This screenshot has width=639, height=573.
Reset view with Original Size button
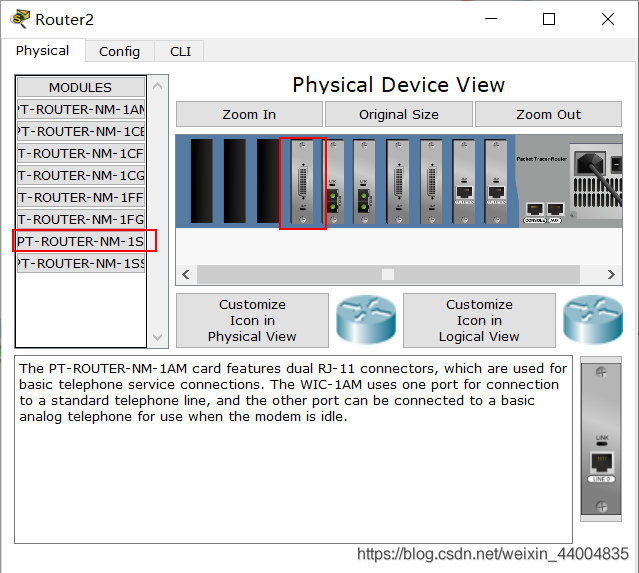[x=399, y=114]
